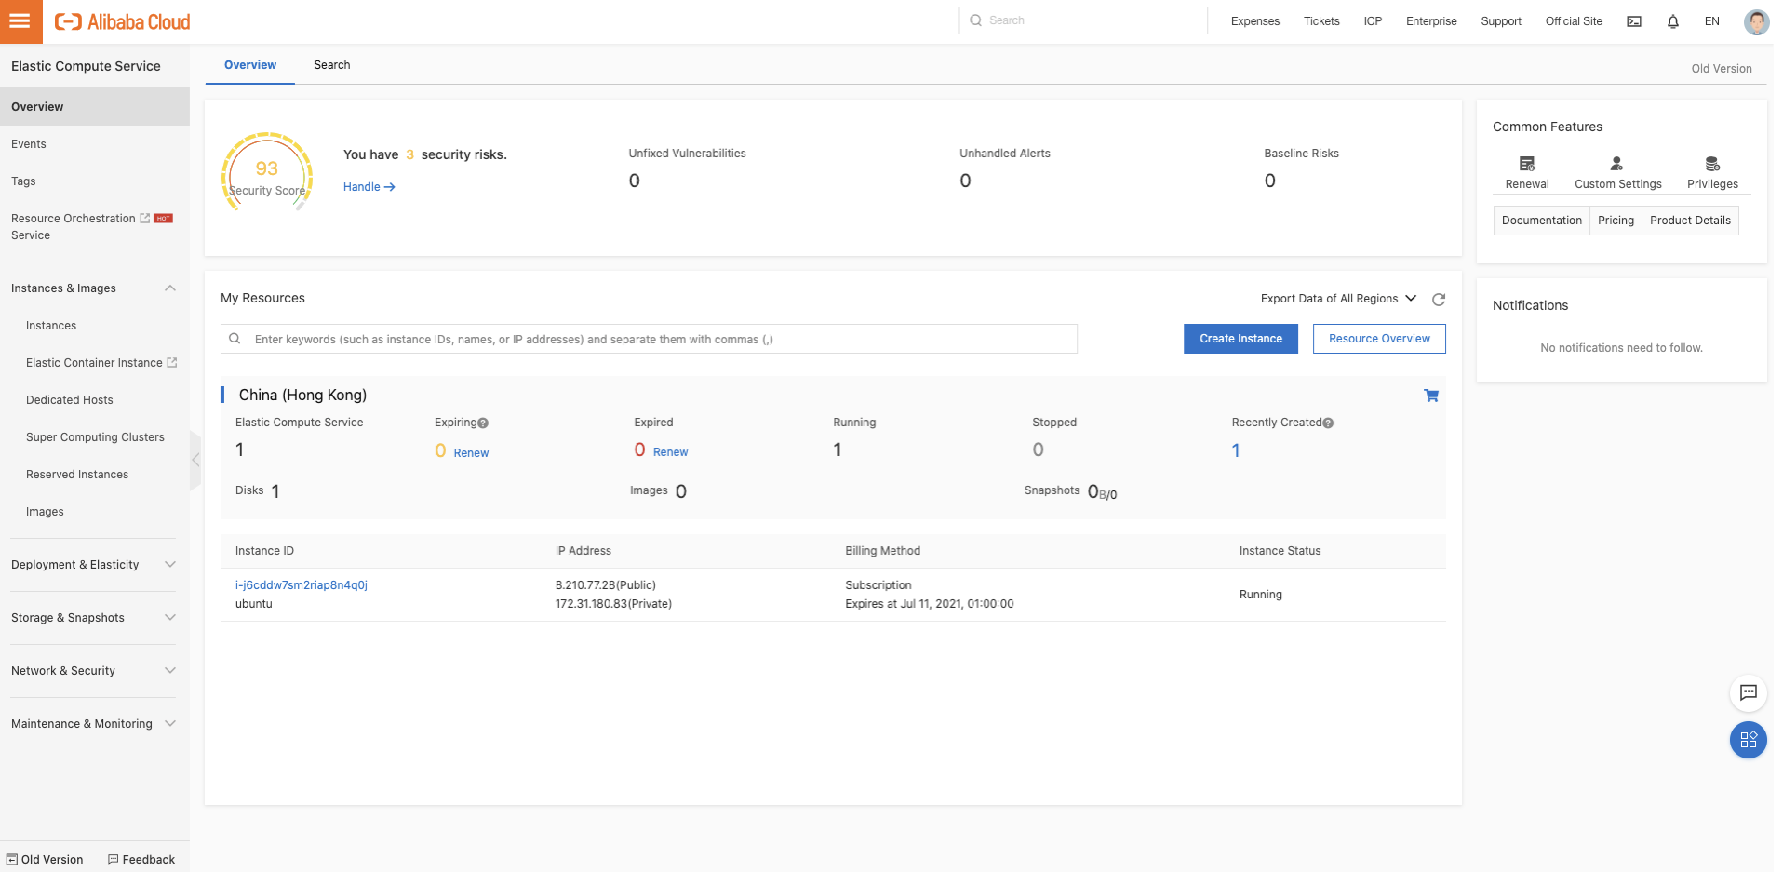Open the chat support floating button
This screenshot has height=872, width=1774.
tap(1748, 692)
